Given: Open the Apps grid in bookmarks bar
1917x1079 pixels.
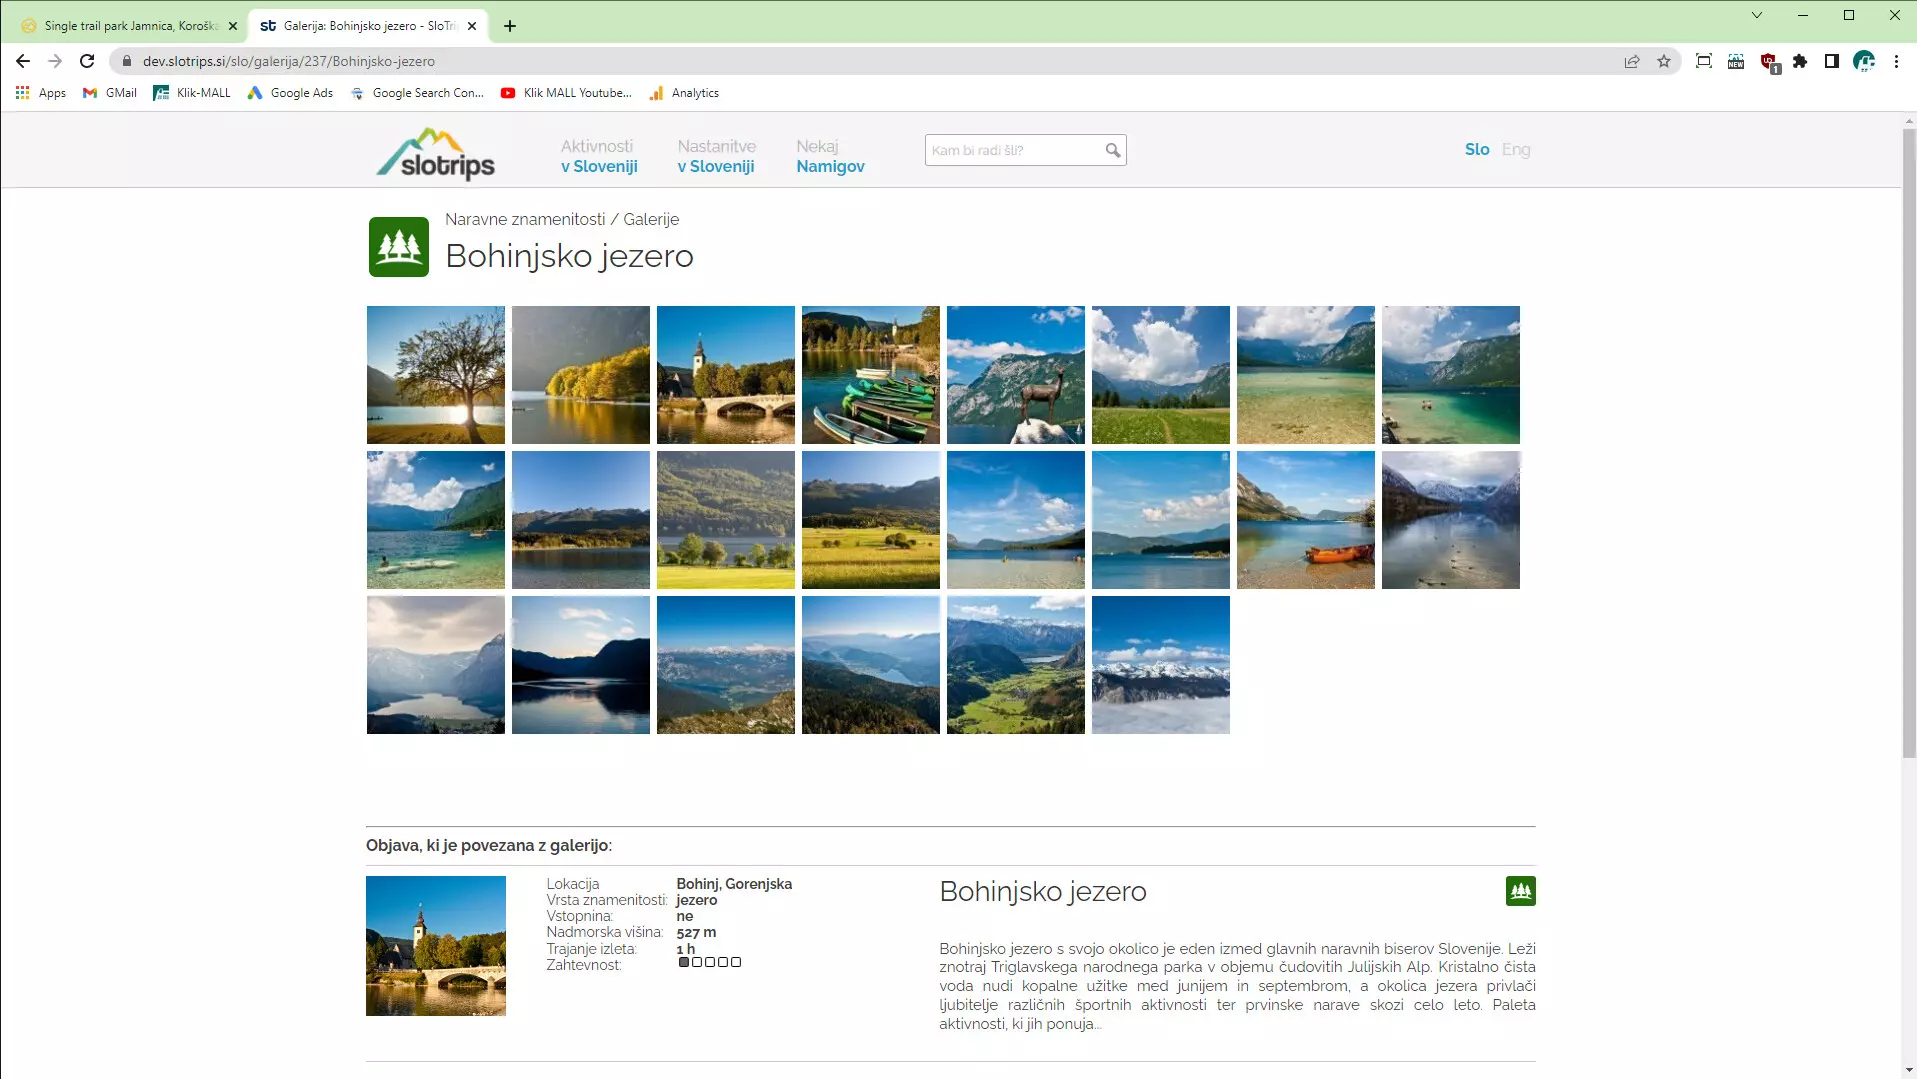Looking at the screenshot, I should (x=40, y=93).
